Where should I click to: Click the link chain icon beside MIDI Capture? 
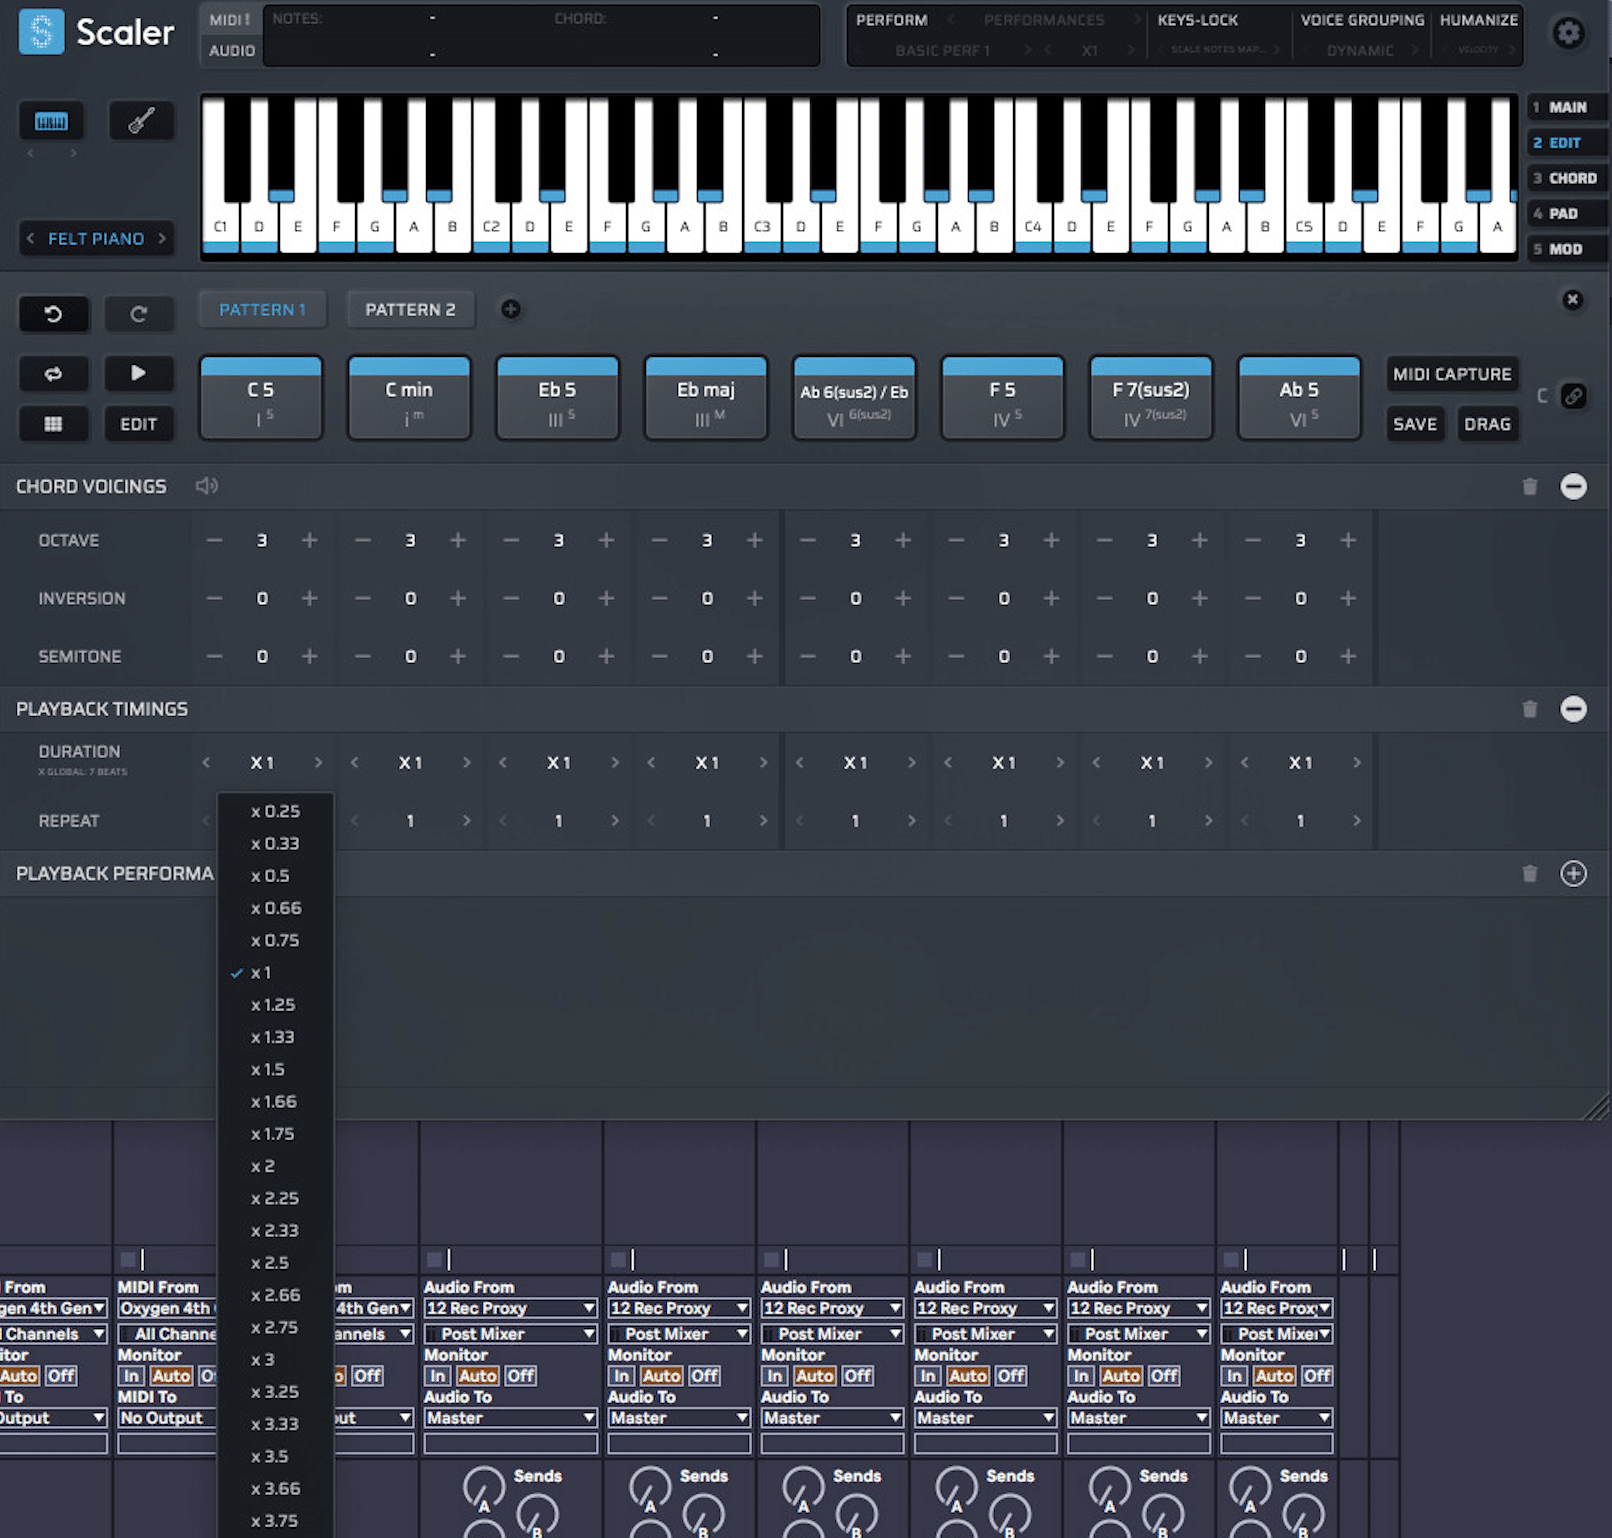click(1573, 396)
